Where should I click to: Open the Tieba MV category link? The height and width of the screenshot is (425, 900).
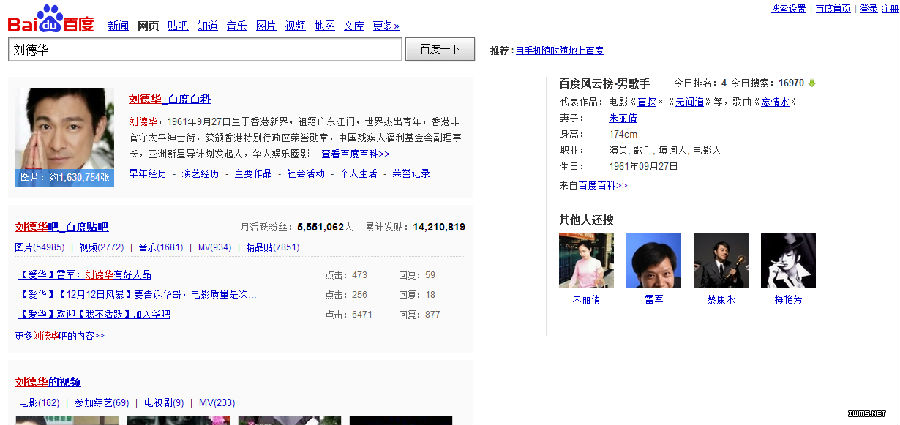pyautogui.click(x=215, y=248)
